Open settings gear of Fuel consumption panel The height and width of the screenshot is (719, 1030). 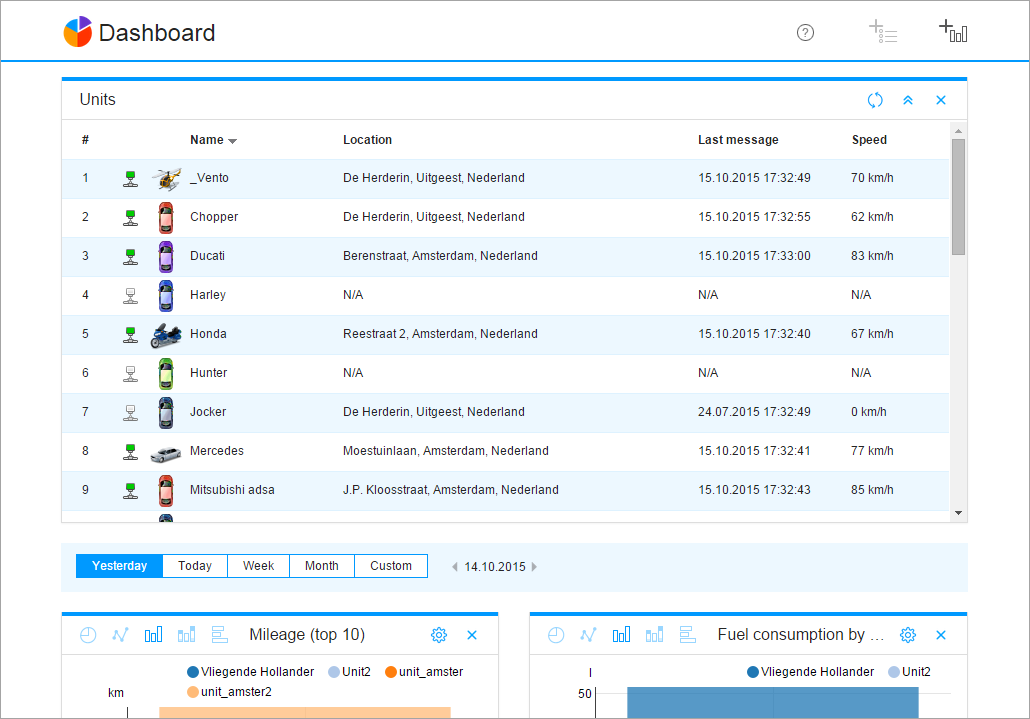pos(907,635)
